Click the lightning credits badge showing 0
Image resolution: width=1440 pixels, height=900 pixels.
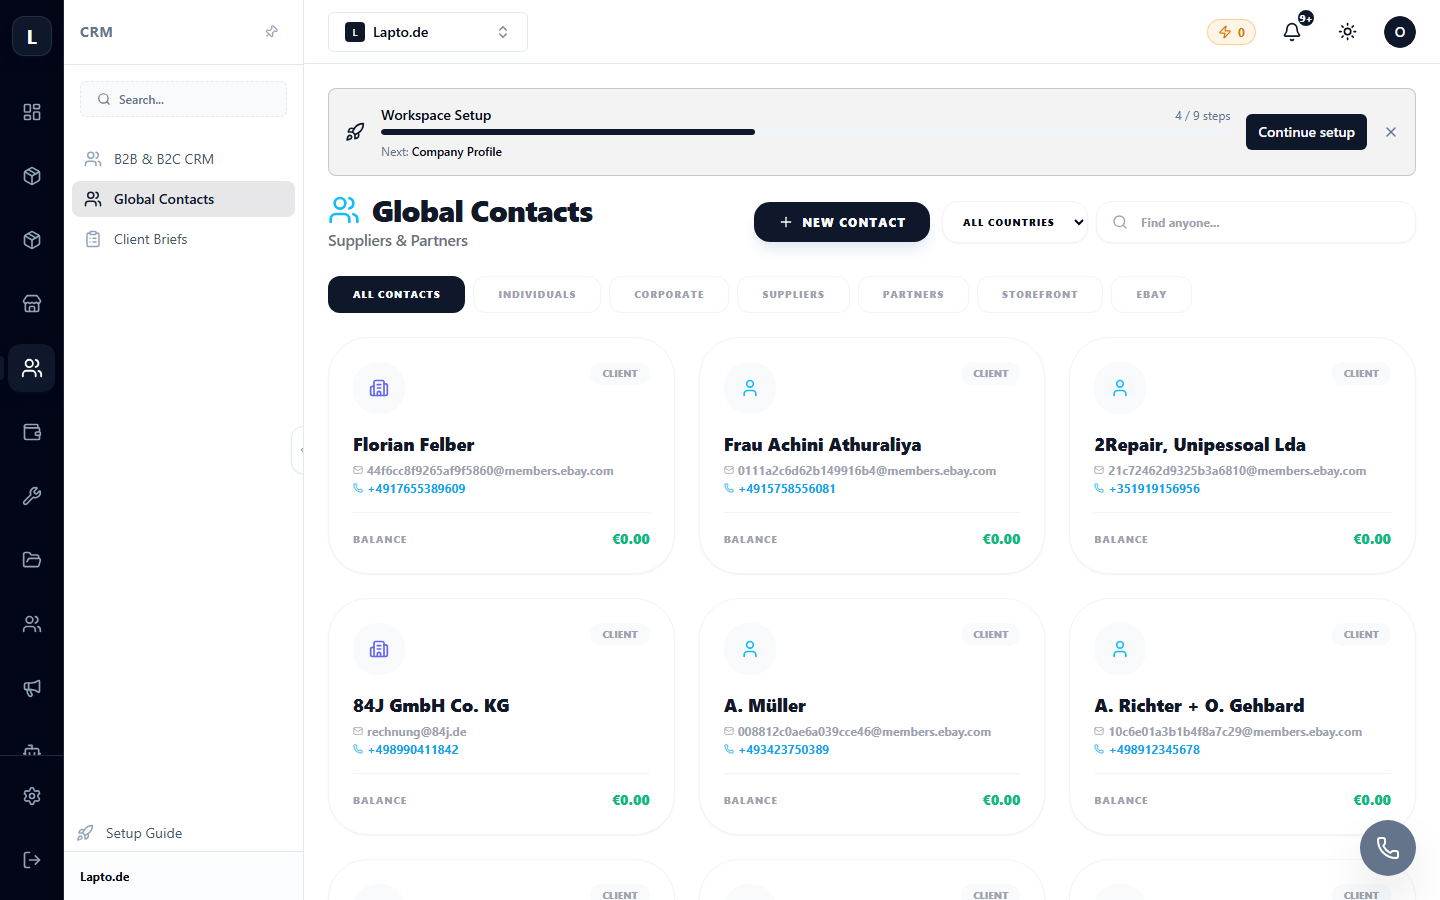coord(1231,32)
